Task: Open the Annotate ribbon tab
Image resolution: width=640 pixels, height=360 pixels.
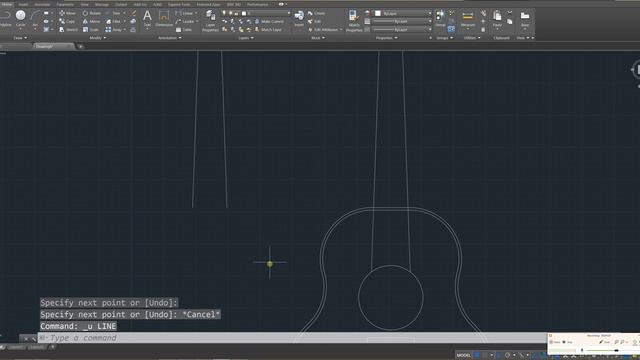Action: (42, 4)
